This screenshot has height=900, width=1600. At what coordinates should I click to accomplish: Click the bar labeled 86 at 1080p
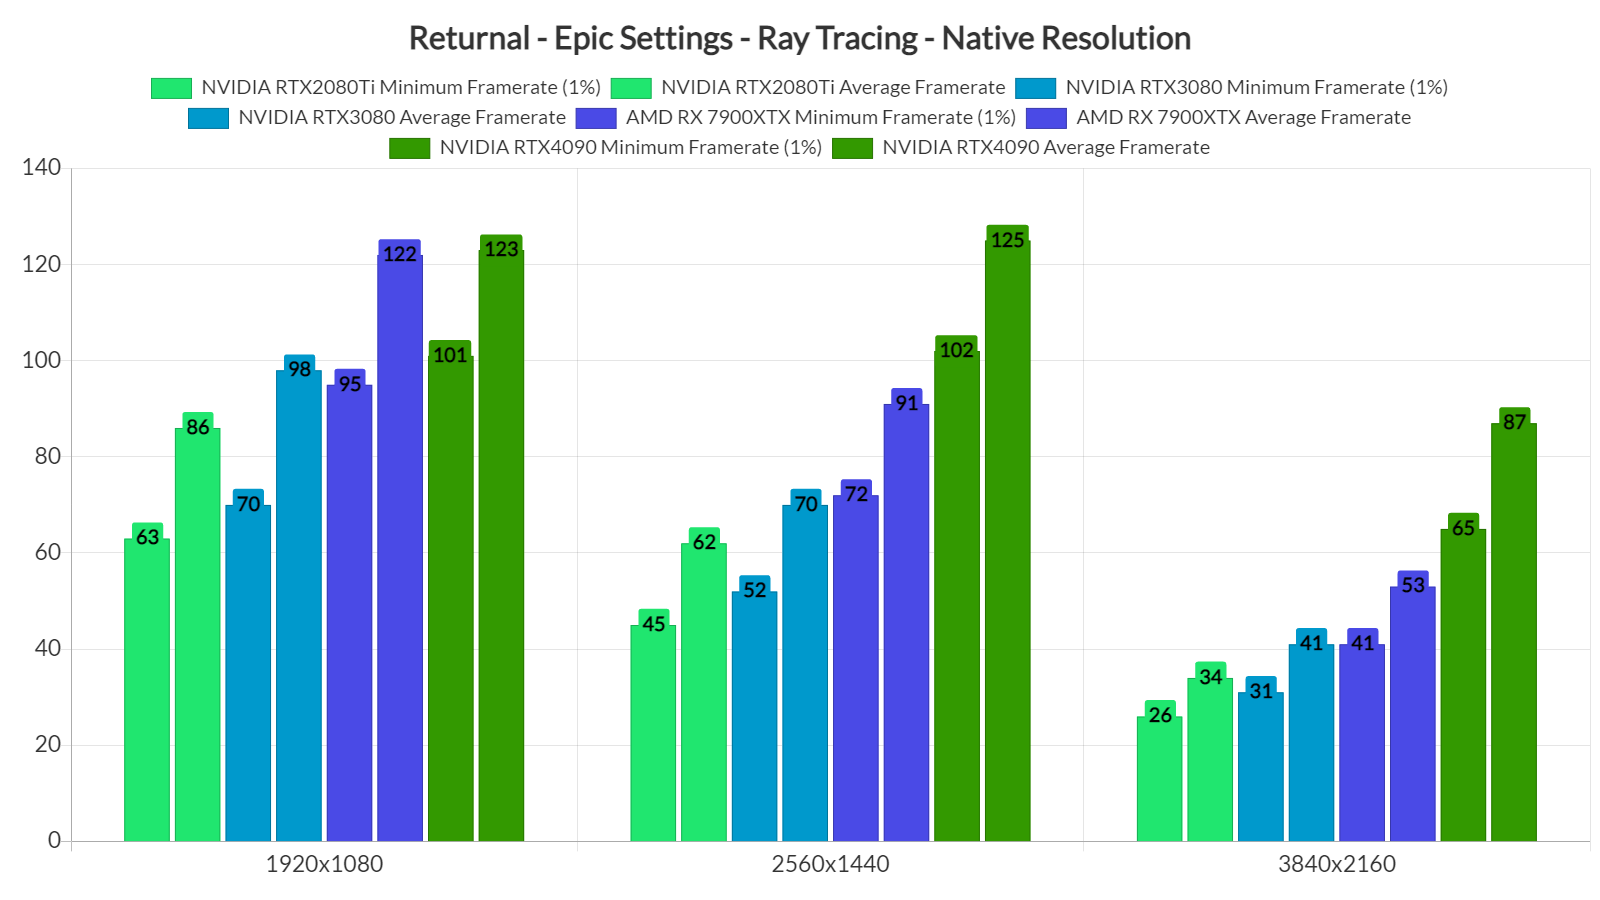pyautogui.click(x=198, y=635)
